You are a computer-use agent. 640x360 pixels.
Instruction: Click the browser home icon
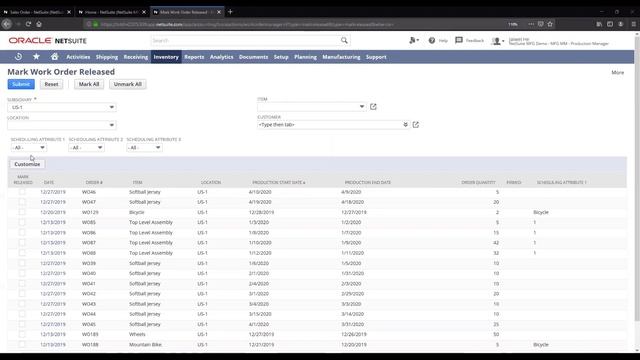[39, 24]
